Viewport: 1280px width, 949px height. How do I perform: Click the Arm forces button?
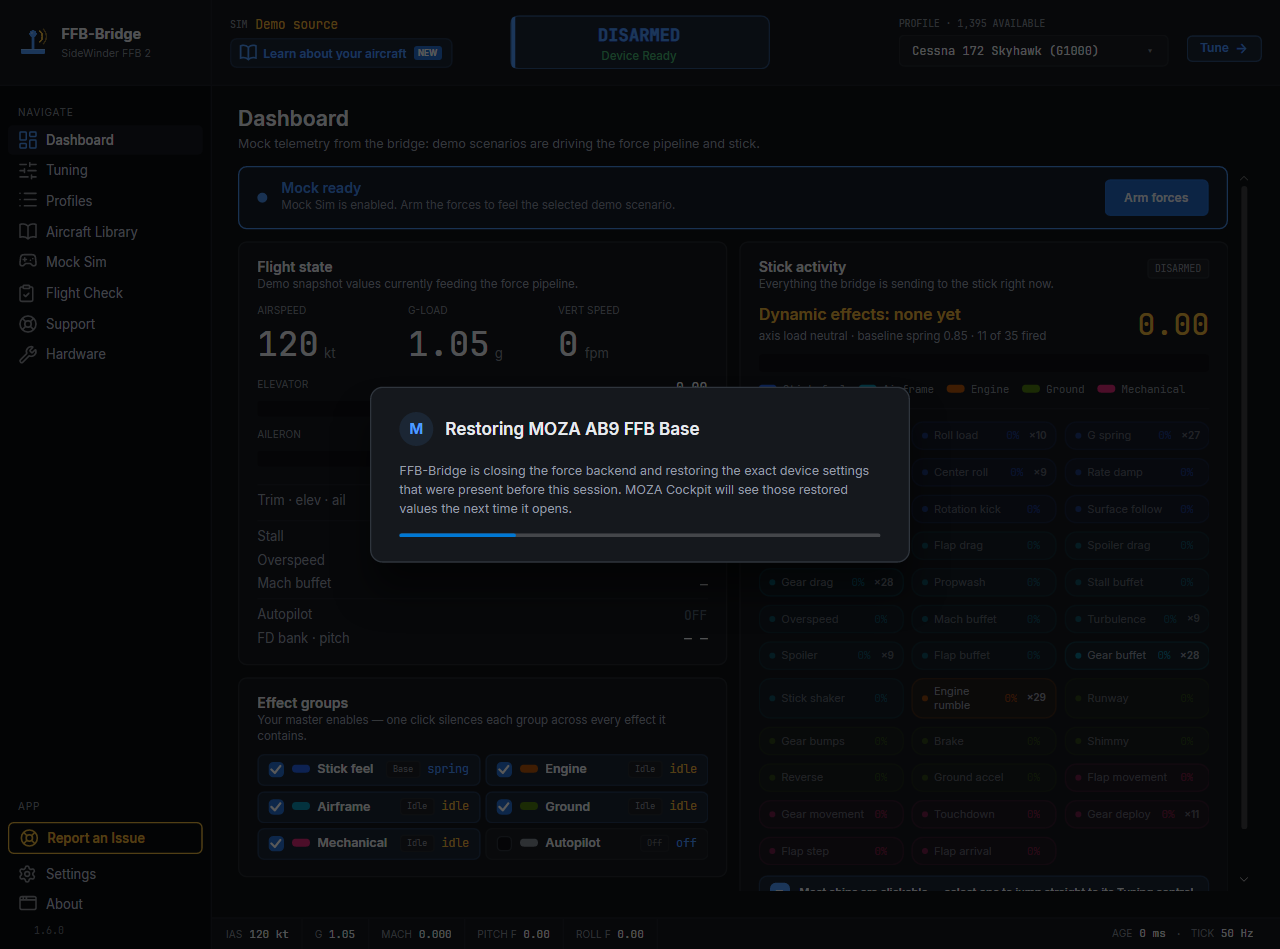[x=1156, y=198]
